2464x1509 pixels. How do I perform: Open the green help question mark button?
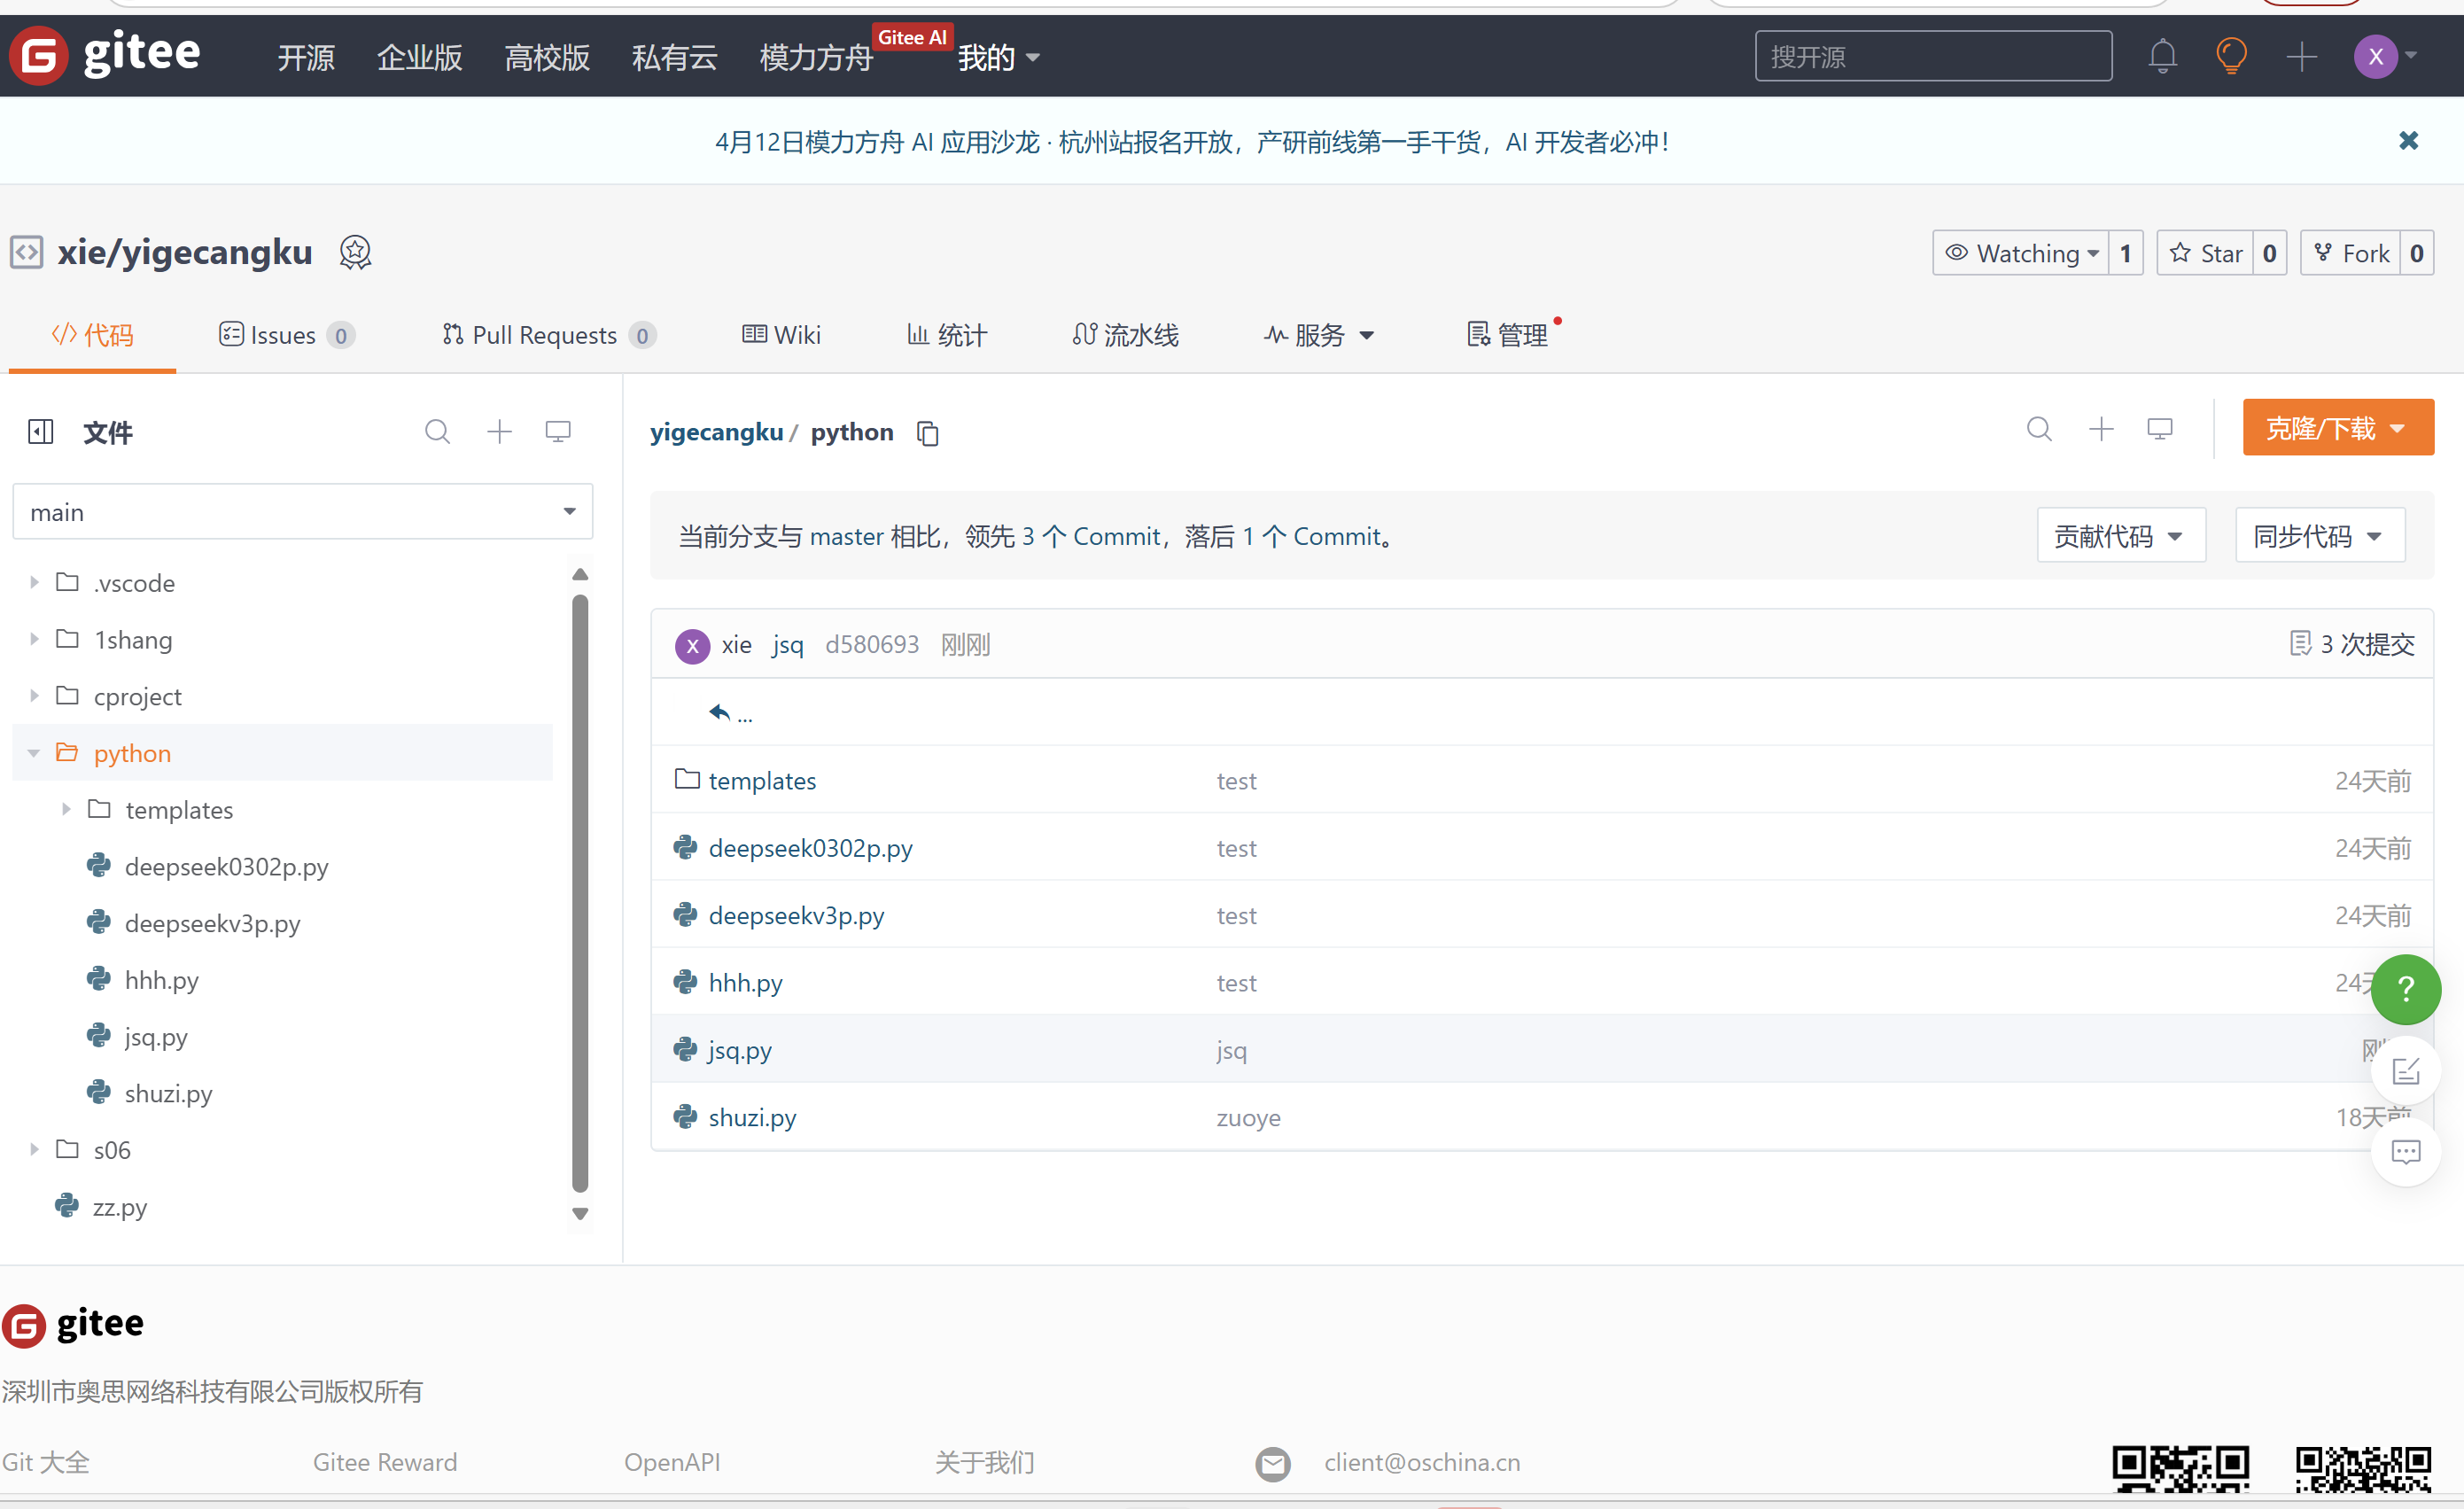2405,989
